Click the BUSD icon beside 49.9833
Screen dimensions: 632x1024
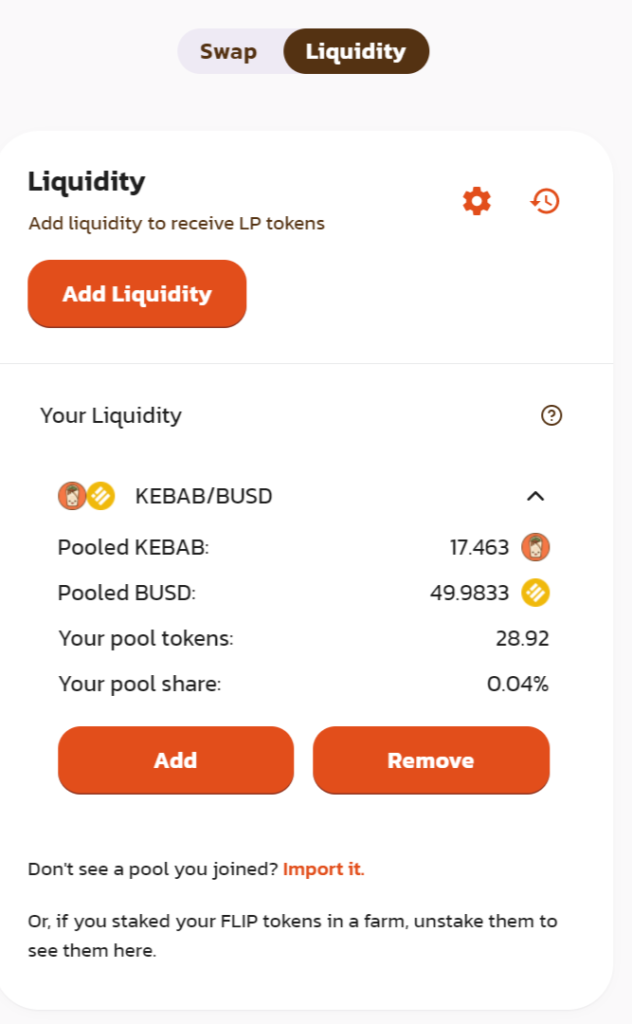(536, 593)
